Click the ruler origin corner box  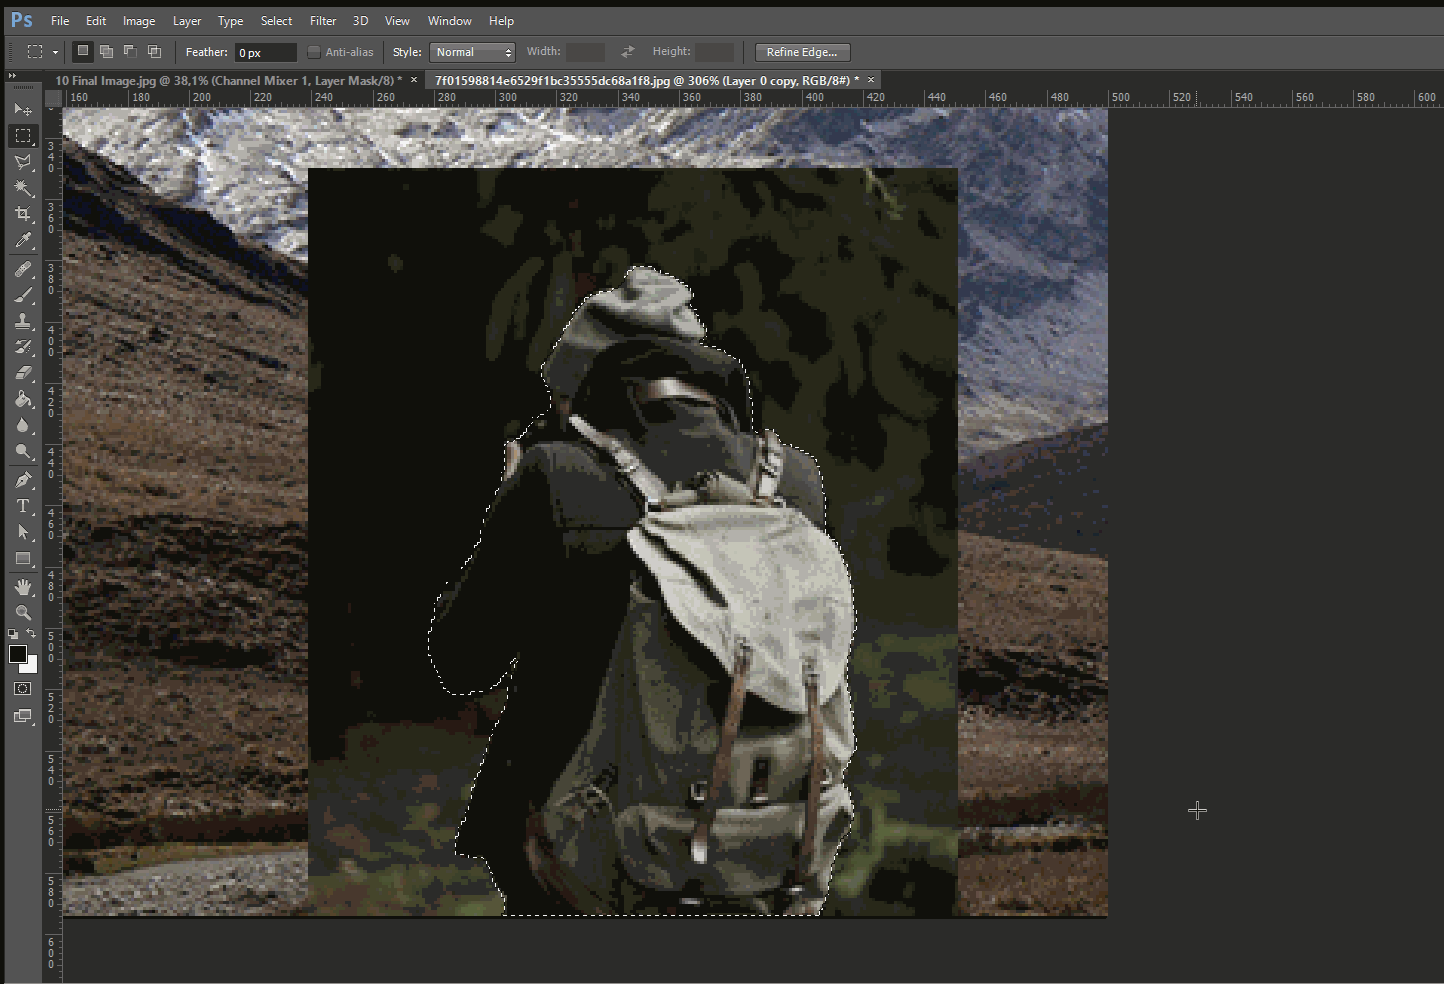(53, 98)
